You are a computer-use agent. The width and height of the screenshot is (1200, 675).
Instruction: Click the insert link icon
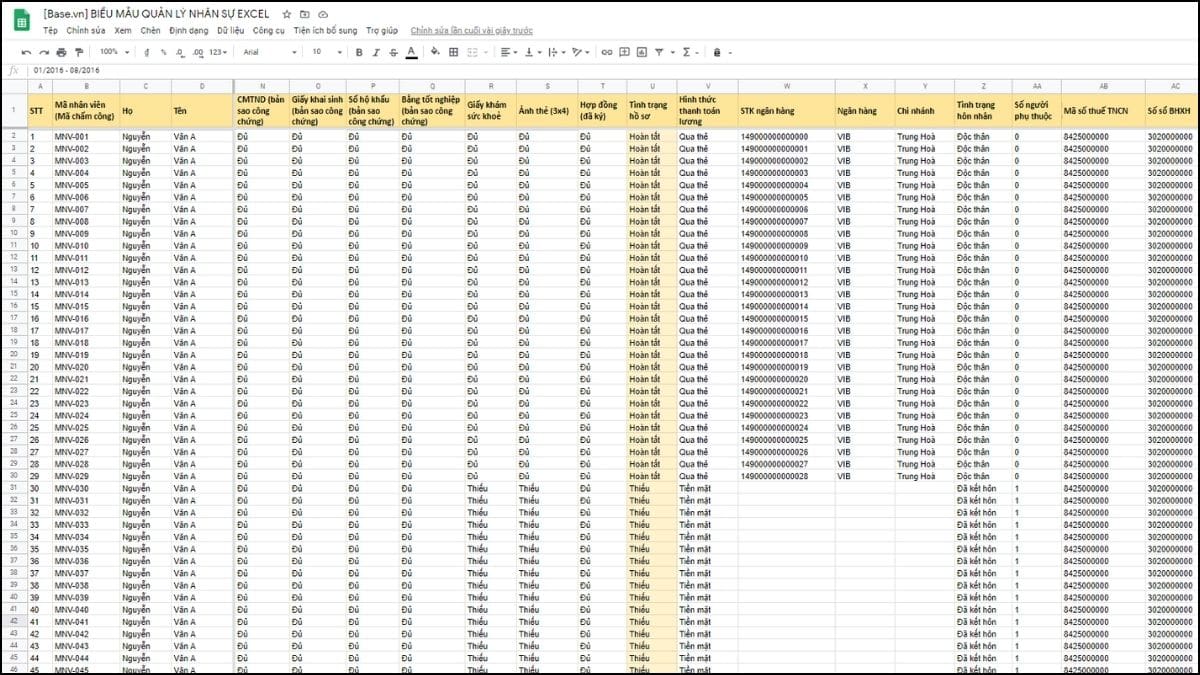tap(606, 52)
